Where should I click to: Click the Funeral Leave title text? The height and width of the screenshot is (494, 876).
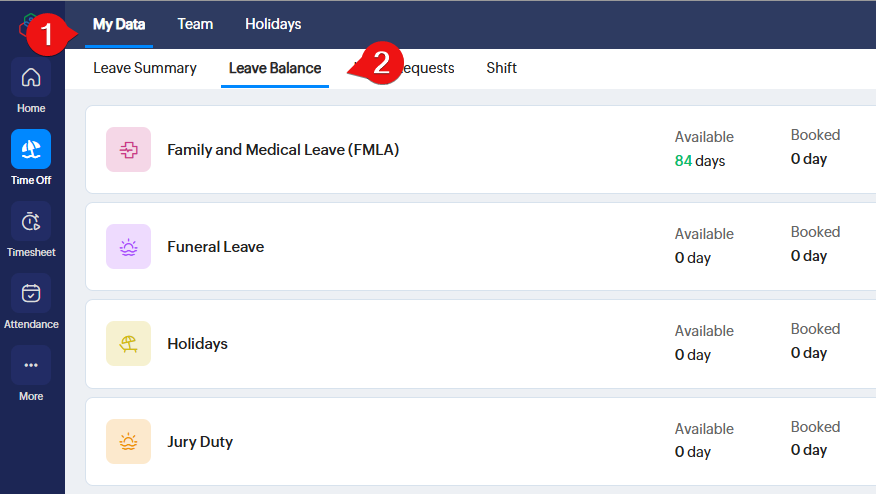[x=215, y=247]
